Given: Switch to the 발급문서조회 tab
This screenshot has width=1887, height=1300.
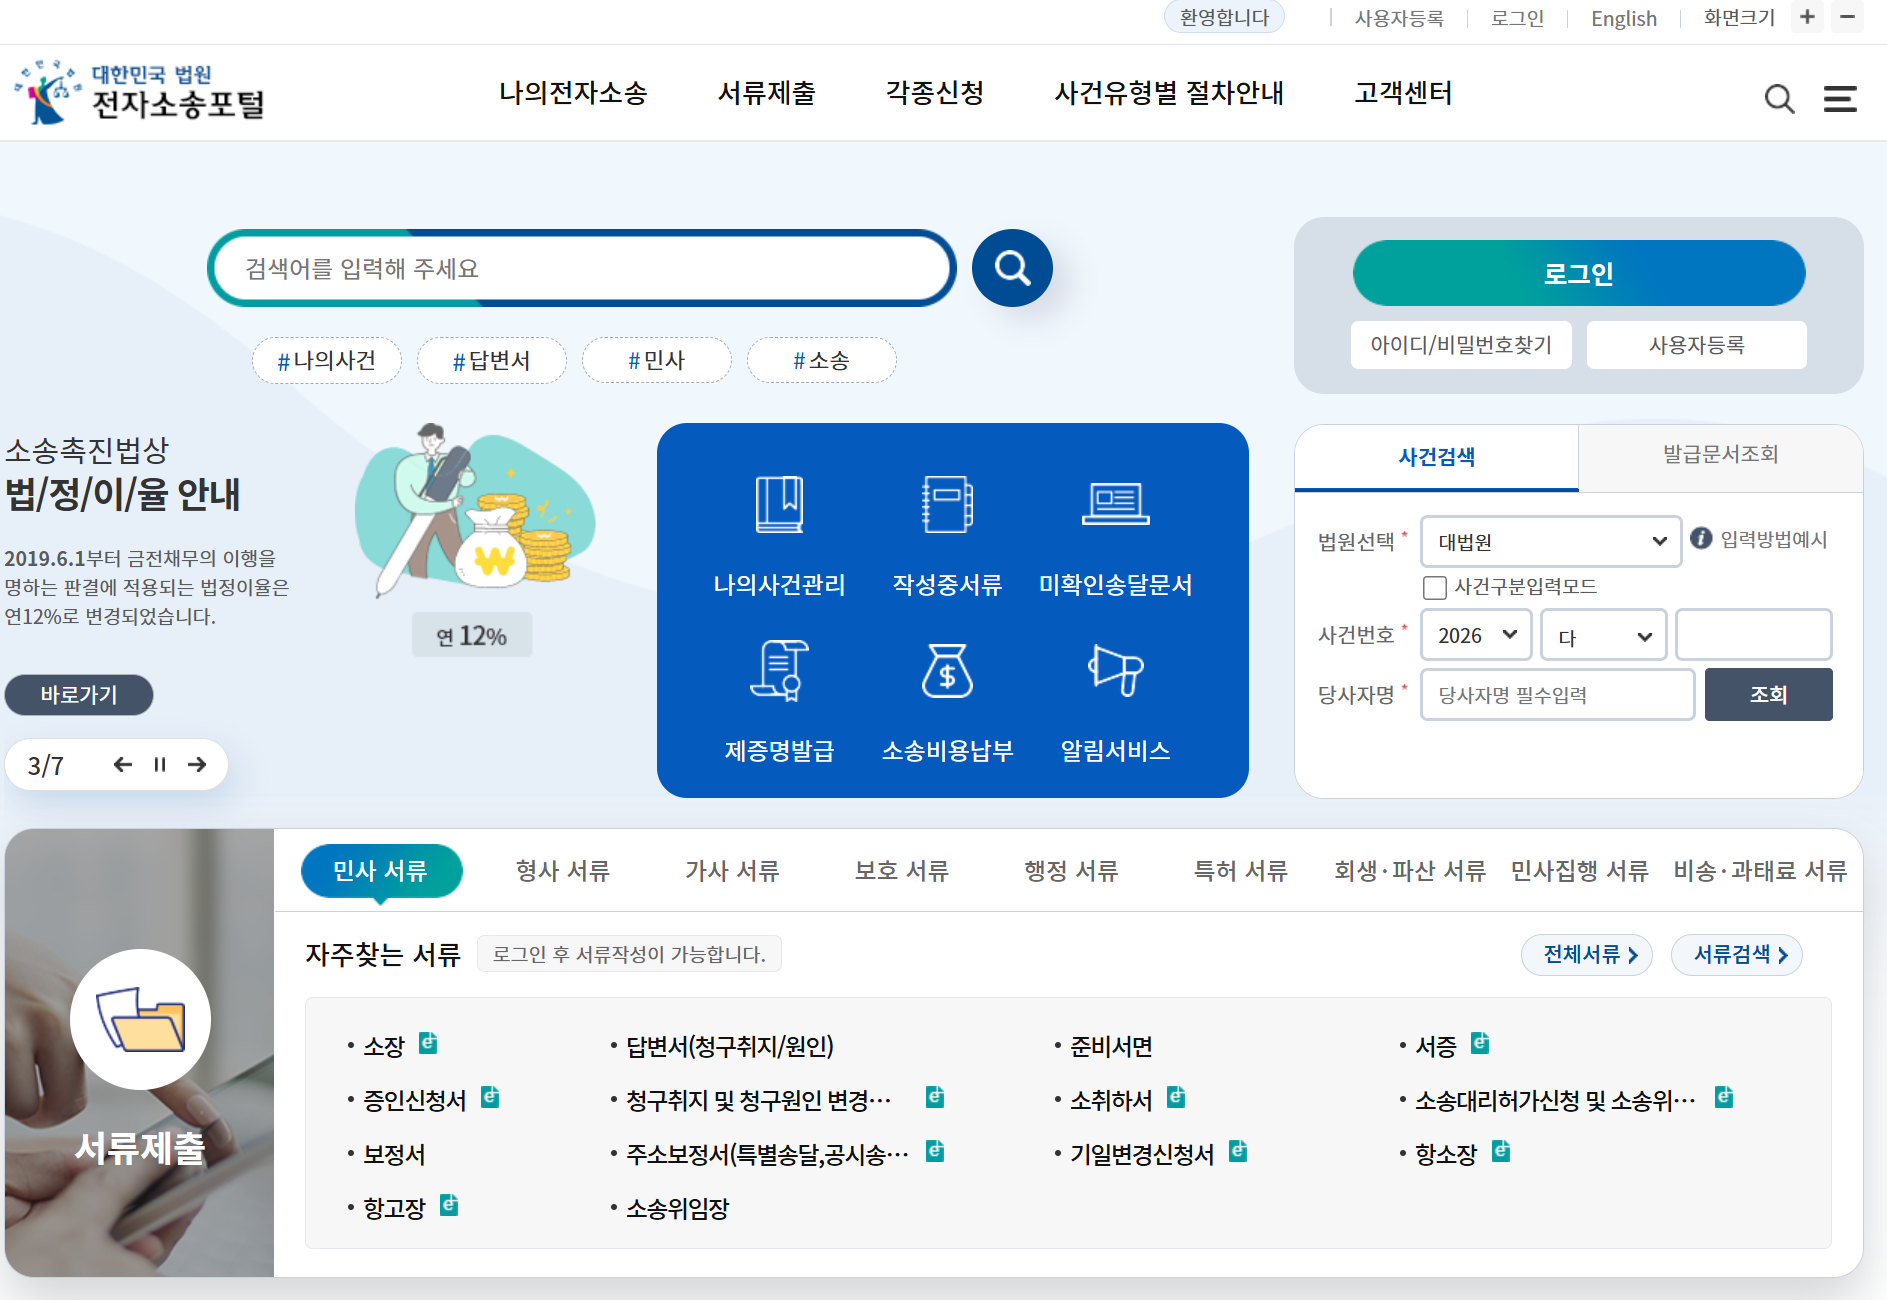Looking at the screenshot, I should point(1720,458).
